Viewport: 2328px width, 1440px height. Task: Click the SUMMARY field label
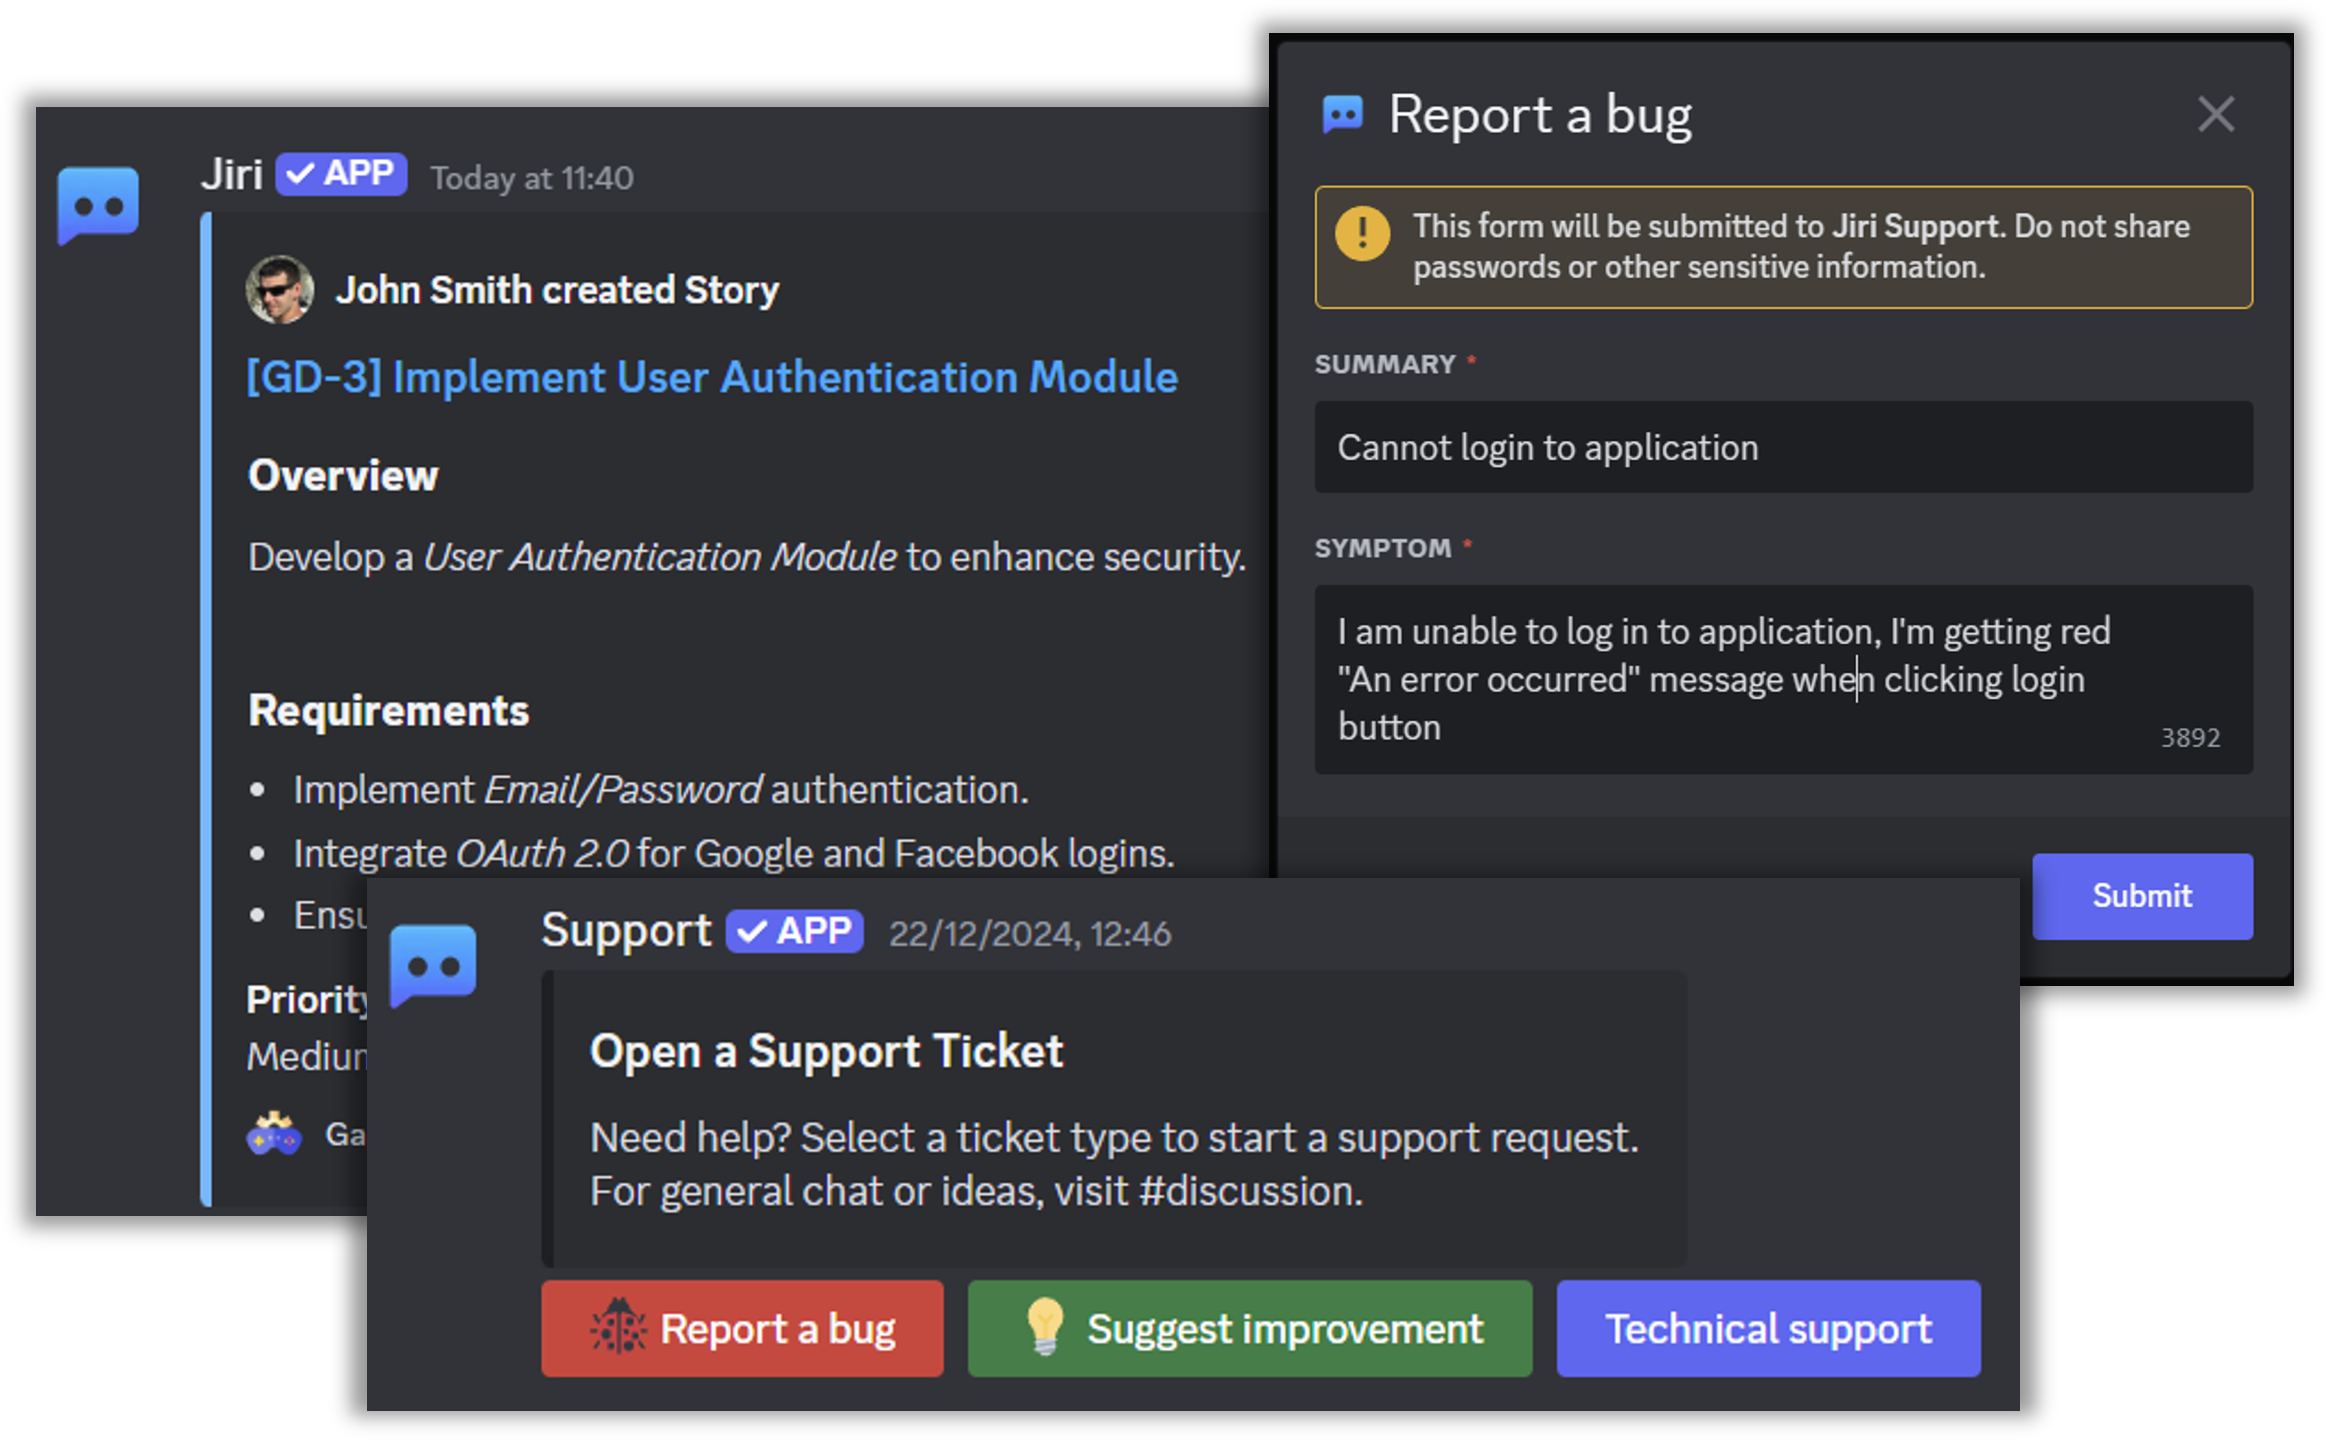click(x=1385, y=364)
